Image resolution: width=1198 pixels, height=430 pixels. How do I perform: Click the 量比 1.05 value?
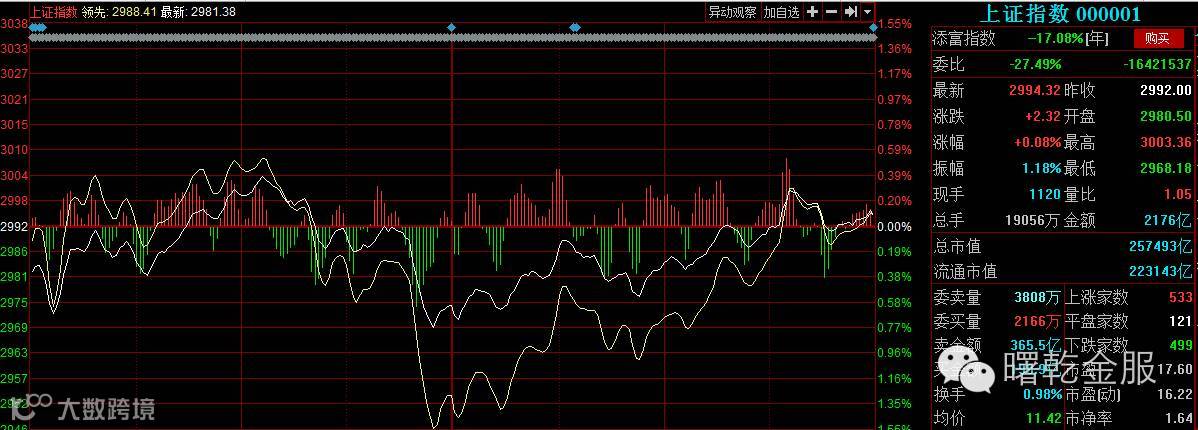tap(1178, 195)
